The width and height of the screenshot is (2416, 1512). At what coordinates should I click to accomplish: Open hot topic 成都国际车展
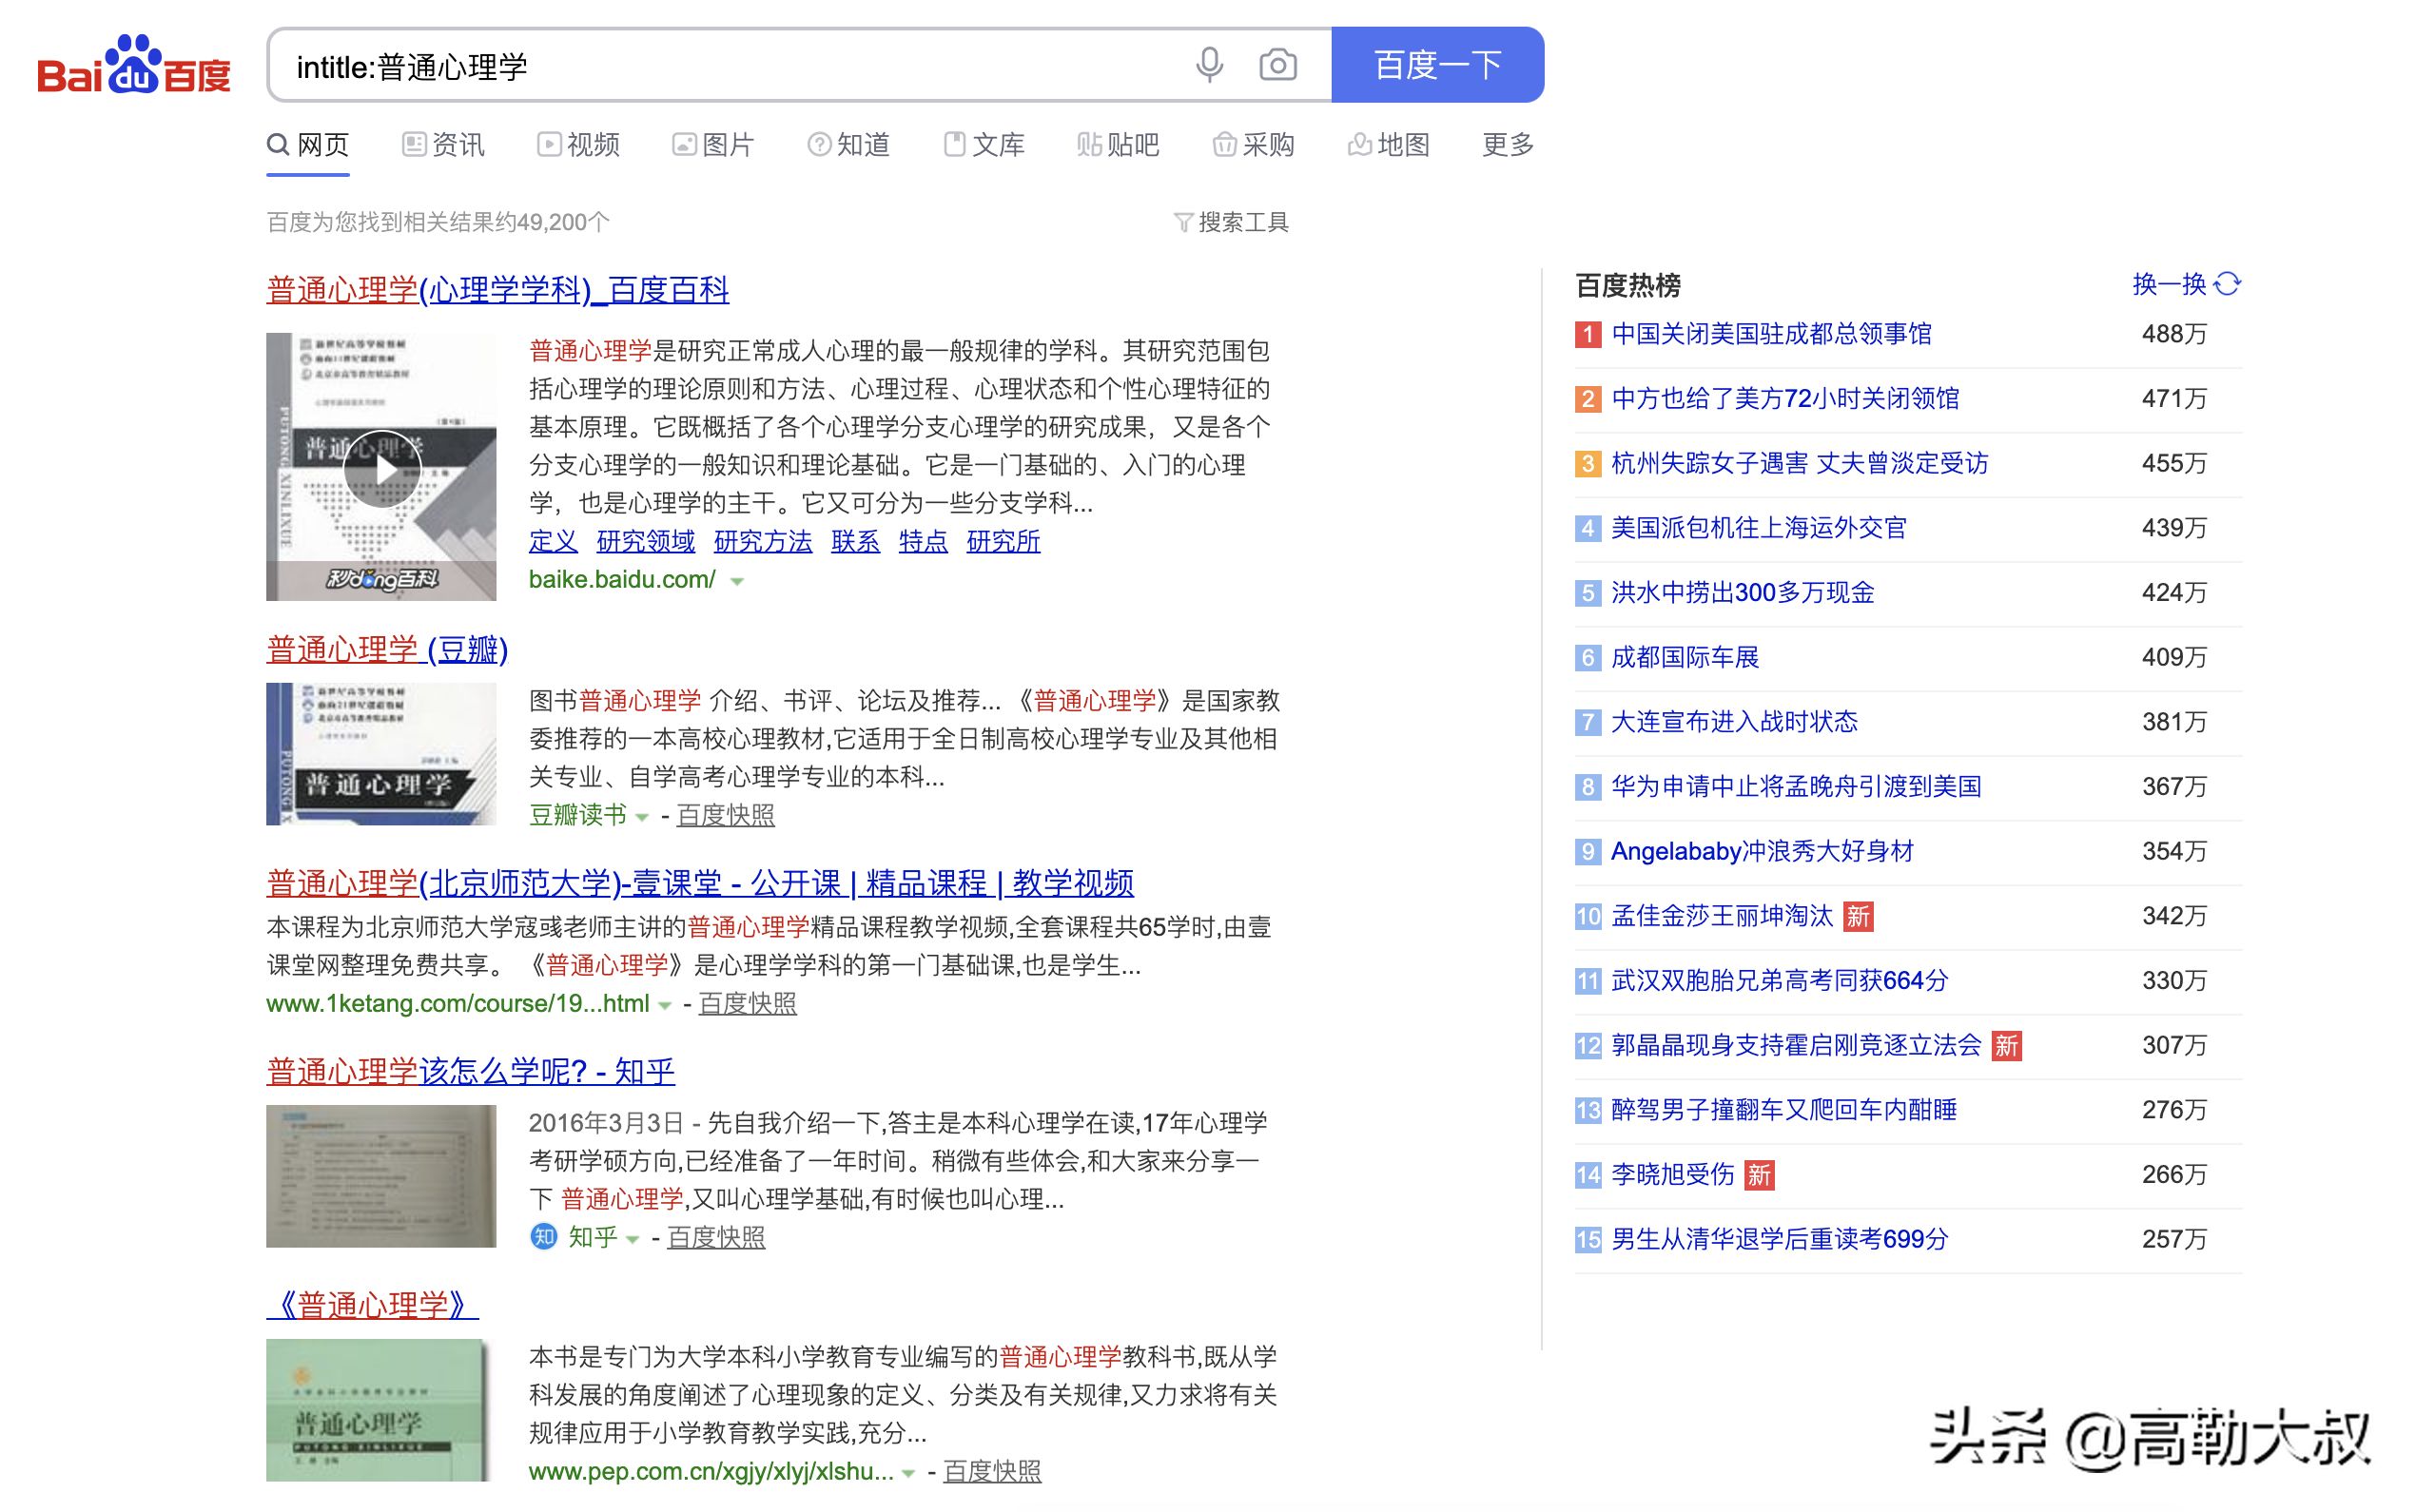pyautogui.click(x=1685, y=658)
